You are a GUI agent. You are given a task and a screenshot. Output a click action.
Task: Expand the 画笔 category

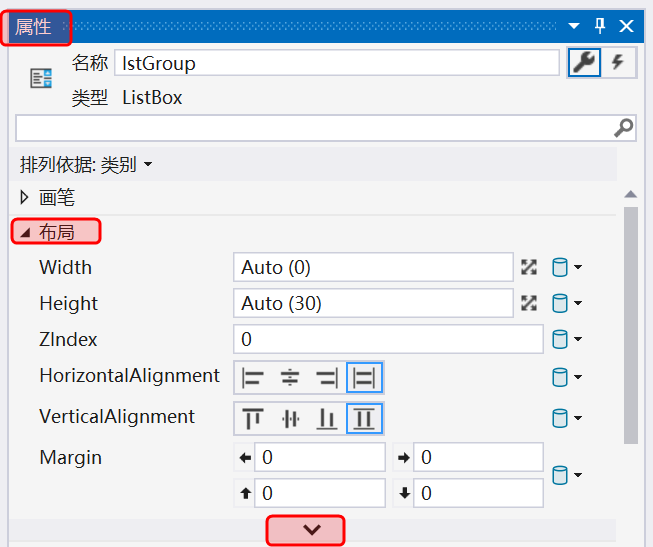coord(25,197)
